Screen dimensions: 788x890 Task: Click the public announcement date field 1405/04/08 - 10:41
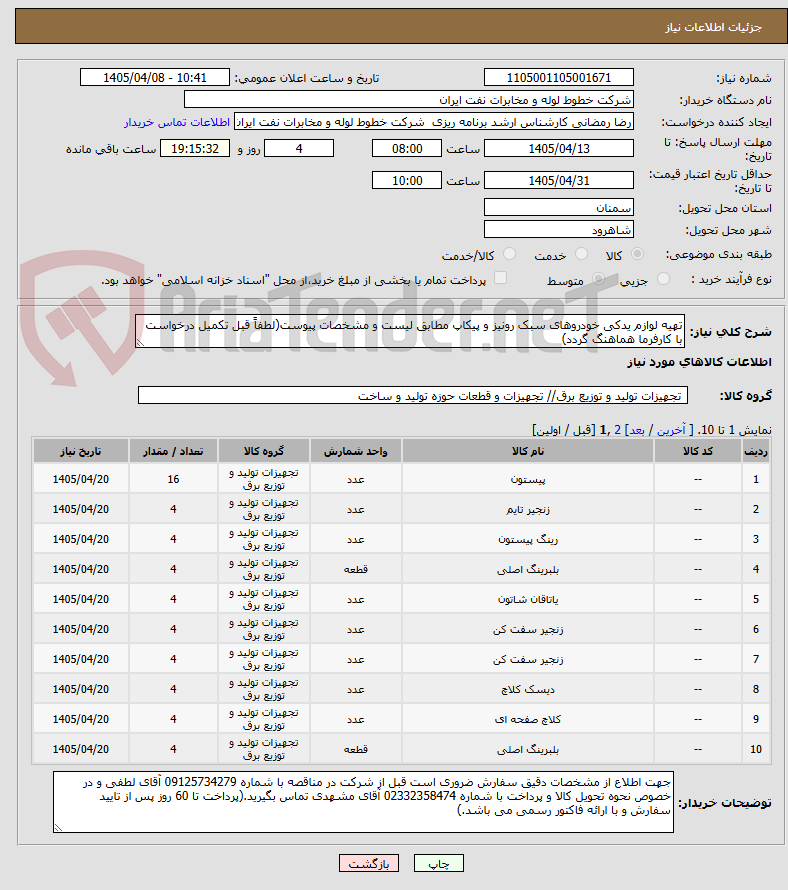154,78
